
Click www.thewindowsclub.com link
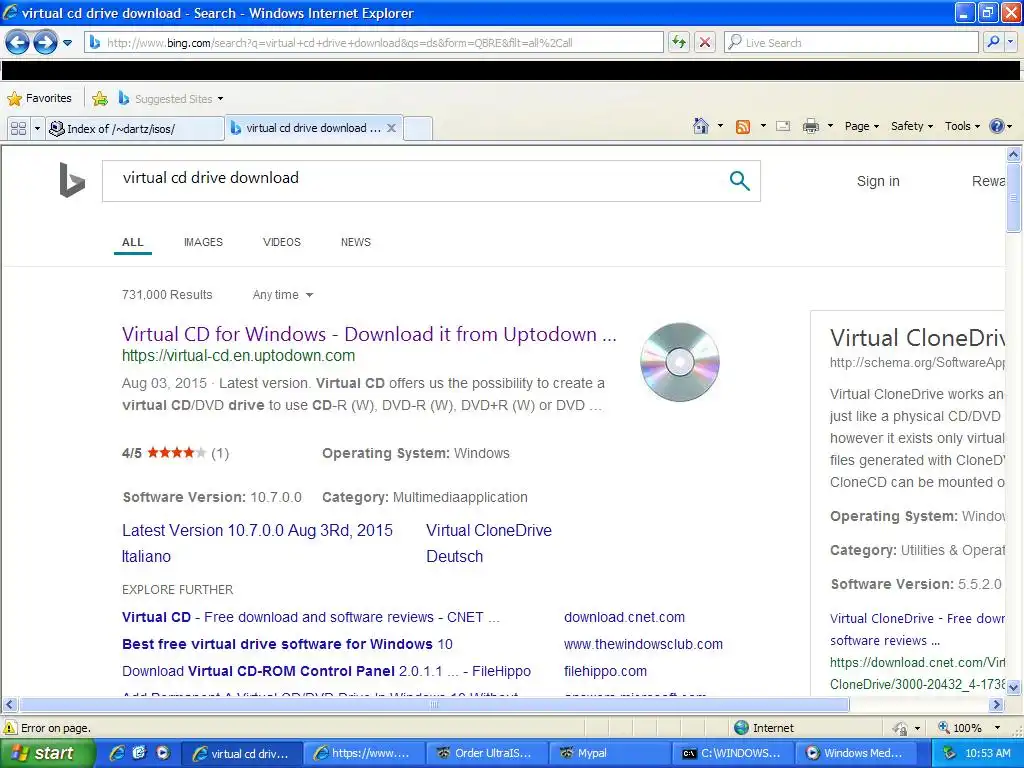click(643, 644)
